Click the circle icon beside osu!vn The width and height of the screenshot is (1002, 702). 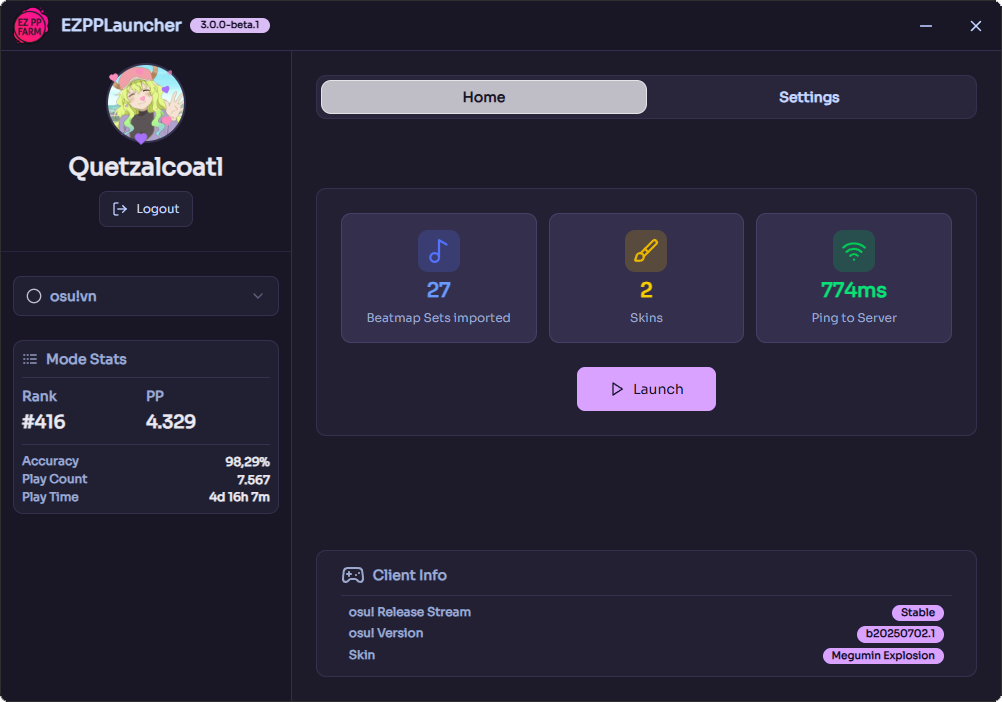pyautogui.click(x=34, y=296)
